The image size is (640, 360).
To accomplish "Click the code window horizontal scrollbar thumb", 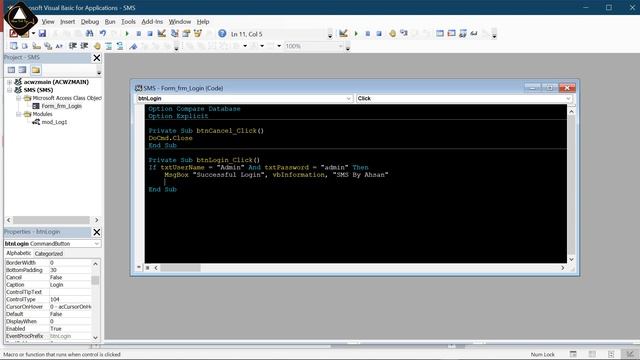I will 180,268.
